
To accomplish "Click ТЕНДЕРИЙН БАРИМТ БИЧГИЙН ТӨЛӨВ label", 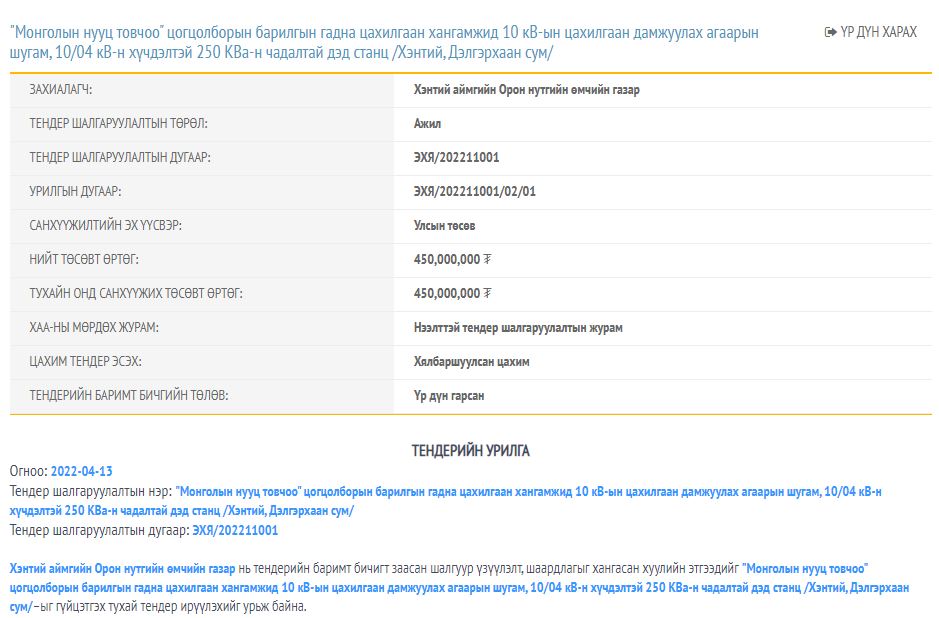I will (129, 395).
